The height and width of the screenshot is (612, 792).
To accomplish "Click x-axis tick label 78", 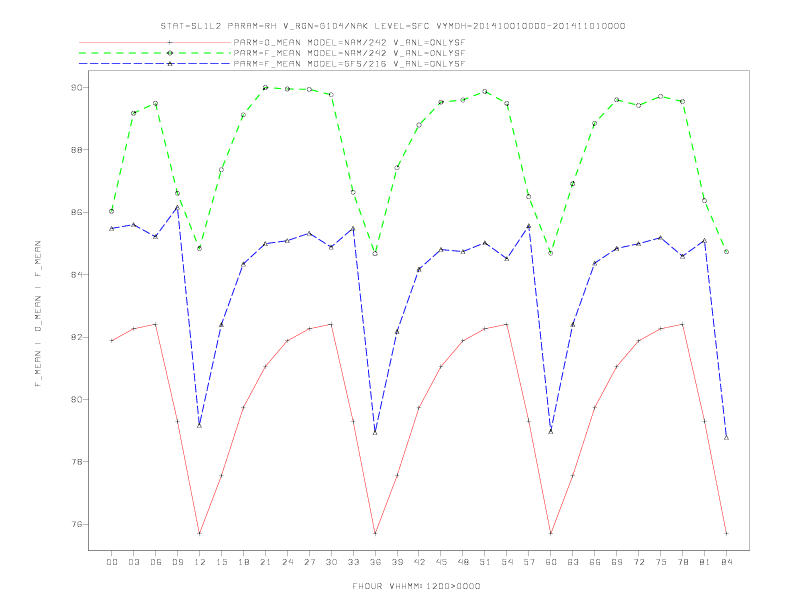I will [683, 562].
